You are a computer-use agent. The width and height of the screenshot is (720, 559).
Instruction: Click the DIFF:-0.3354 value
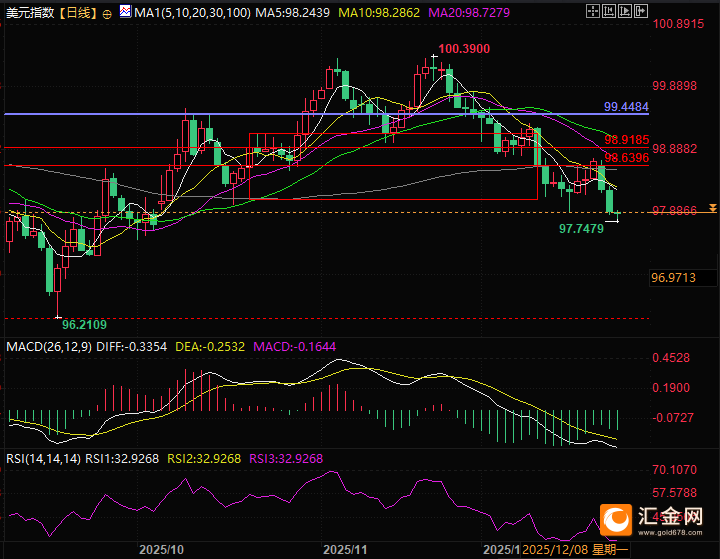[131, 347]
